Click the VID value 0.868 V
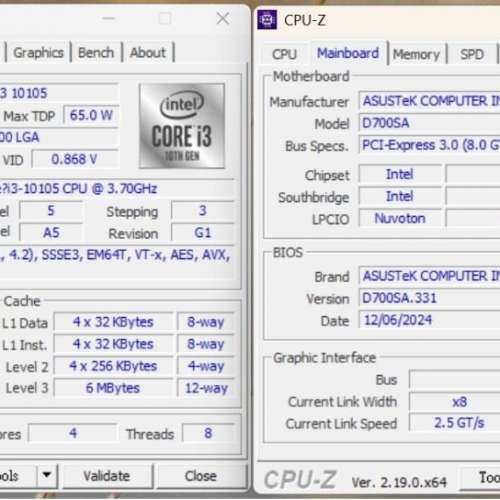The height and width of the screenshot is (500, 500). (75, 159)
